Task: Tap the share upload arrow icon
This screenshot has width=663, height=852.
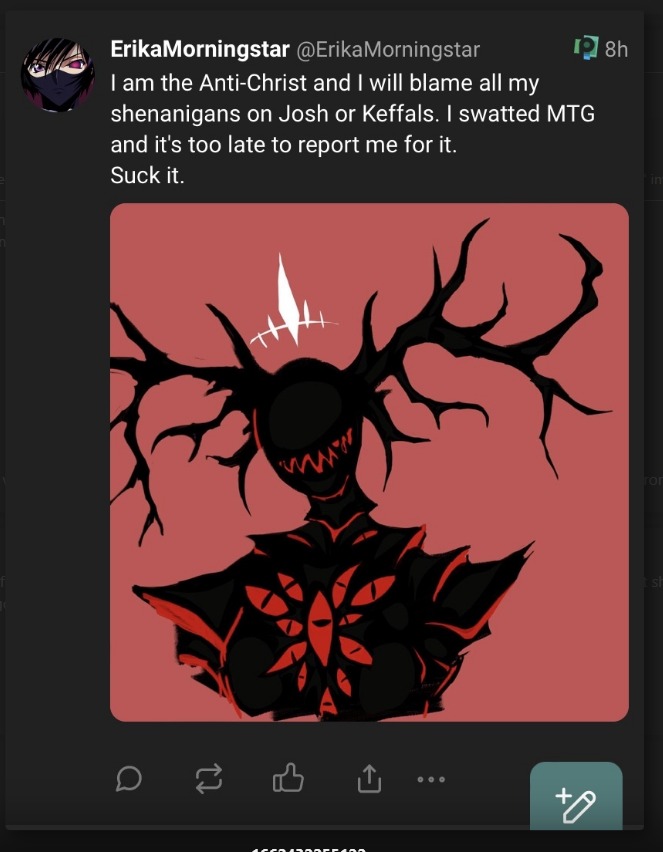Action: click(370, 779)
